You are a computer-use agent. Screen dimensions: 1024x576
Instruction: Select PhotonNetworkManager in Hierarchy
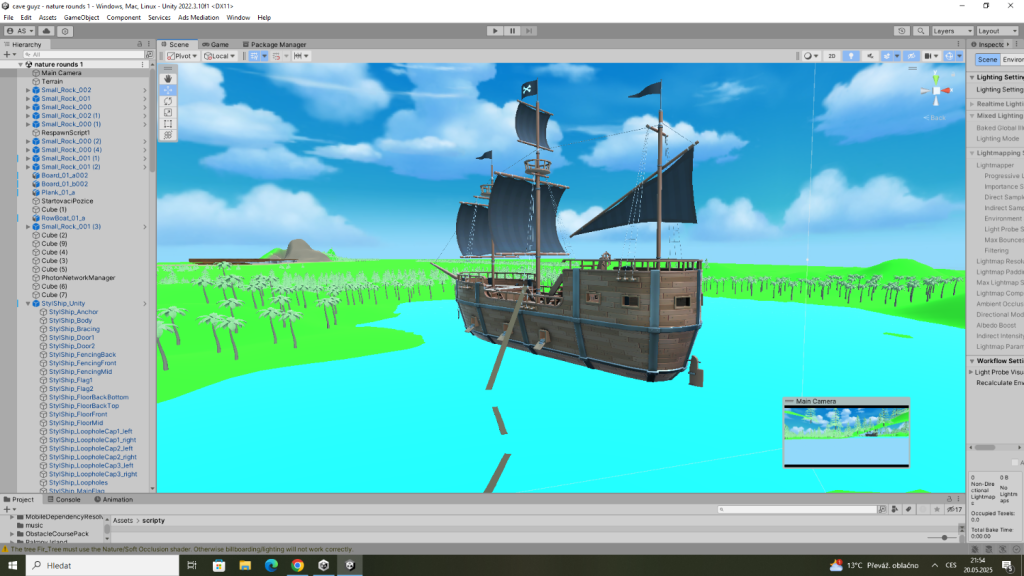tap(78, 278)
